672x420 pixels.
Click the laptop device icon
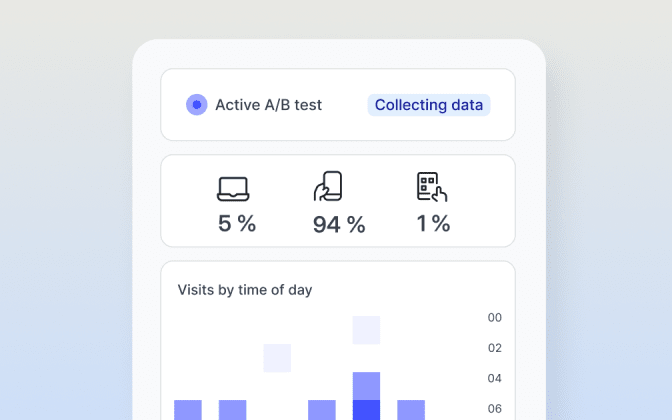(233, 189)
